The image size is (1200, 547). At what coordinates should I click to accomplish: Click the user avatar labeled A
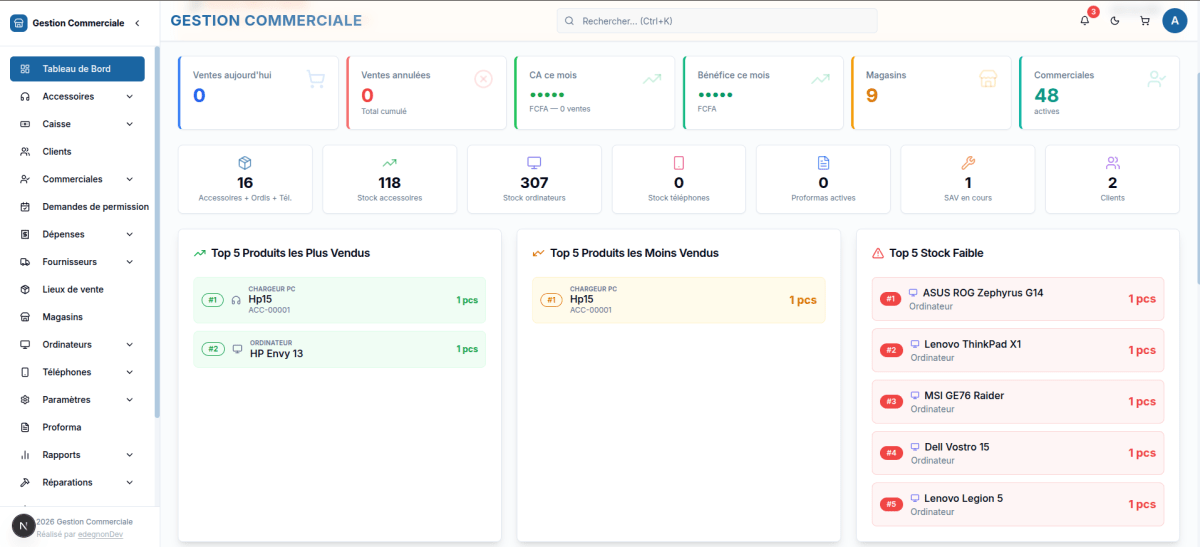(x=1175, y=20)
